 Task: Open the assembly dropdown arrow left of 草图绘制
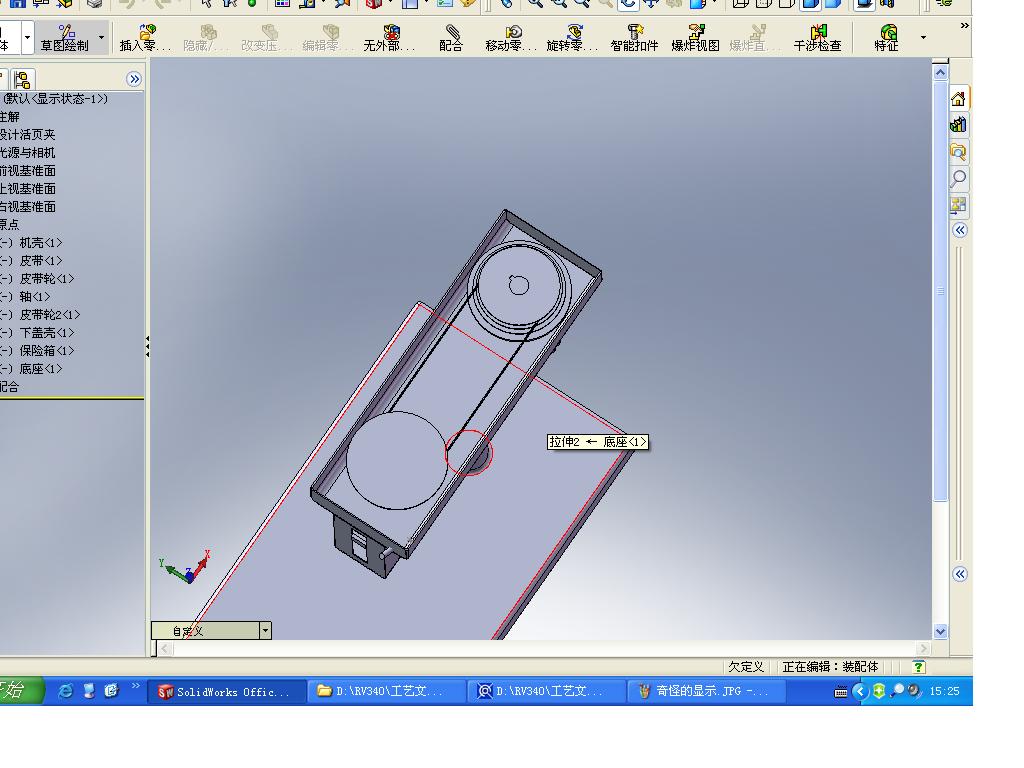coord(27,37)
